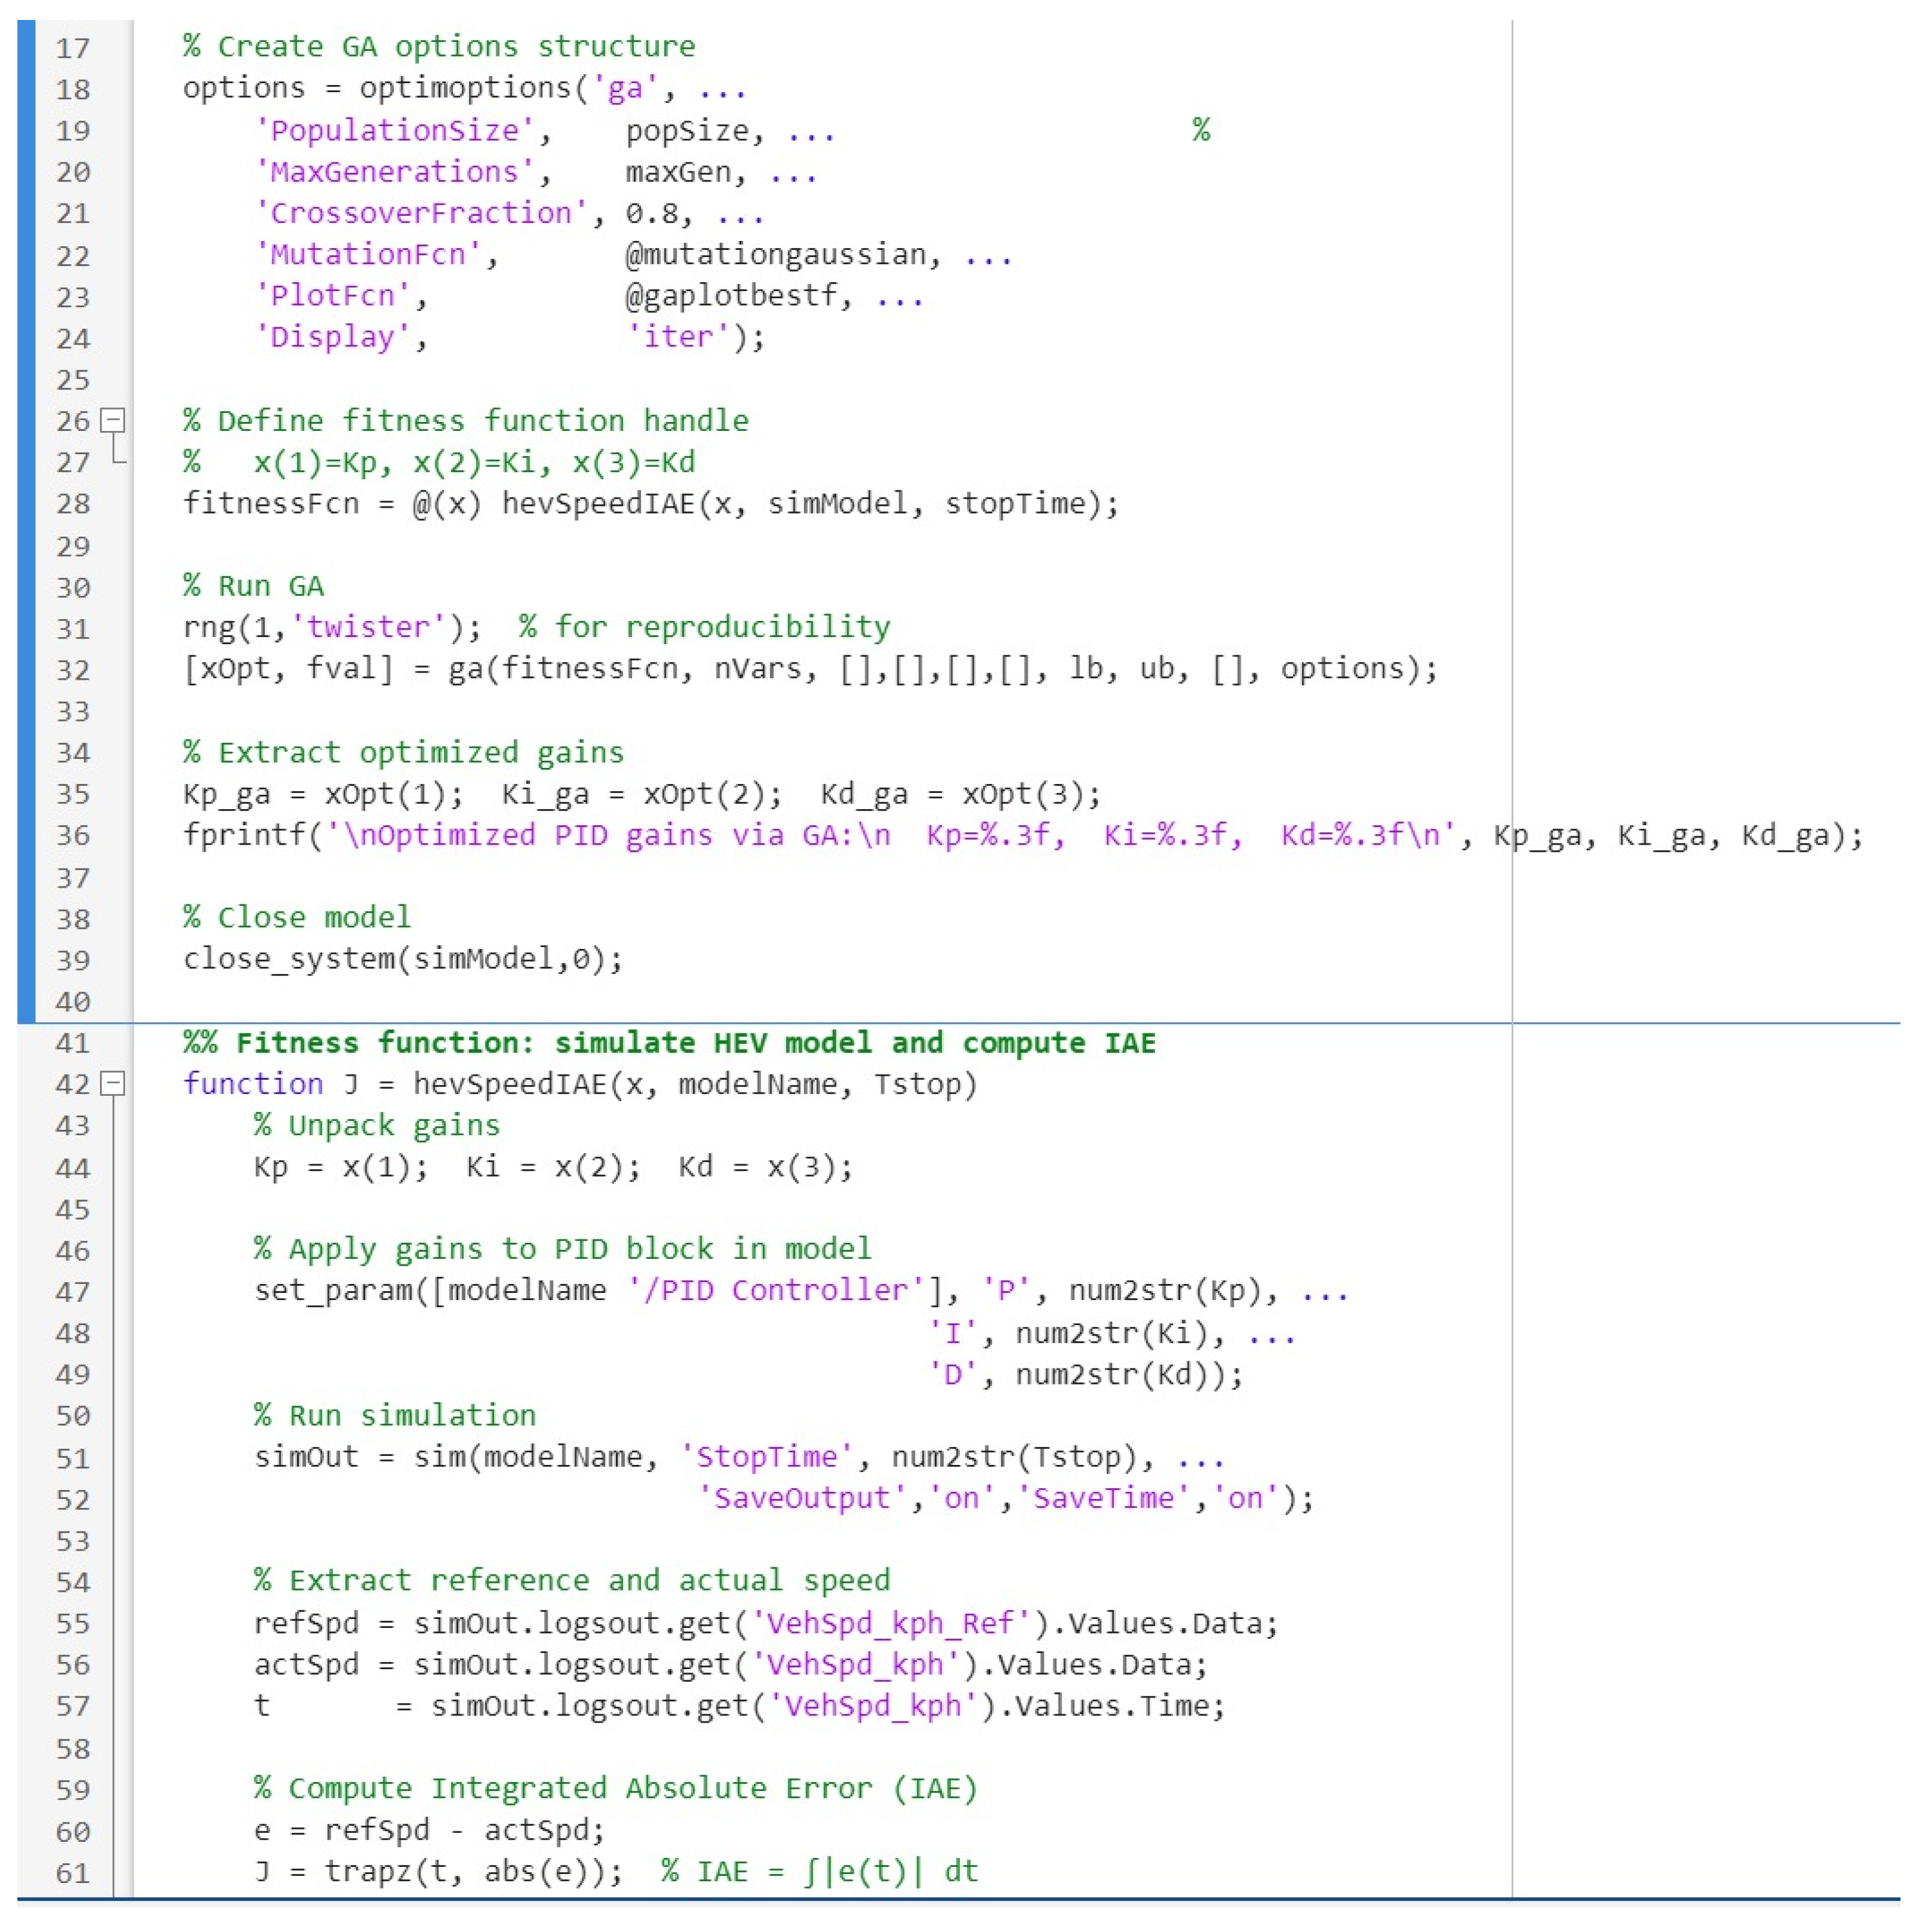Place cursor on the 'PopulationSize' string
The width and height of the screenshot is (1925, 1932).
[395, 131]
